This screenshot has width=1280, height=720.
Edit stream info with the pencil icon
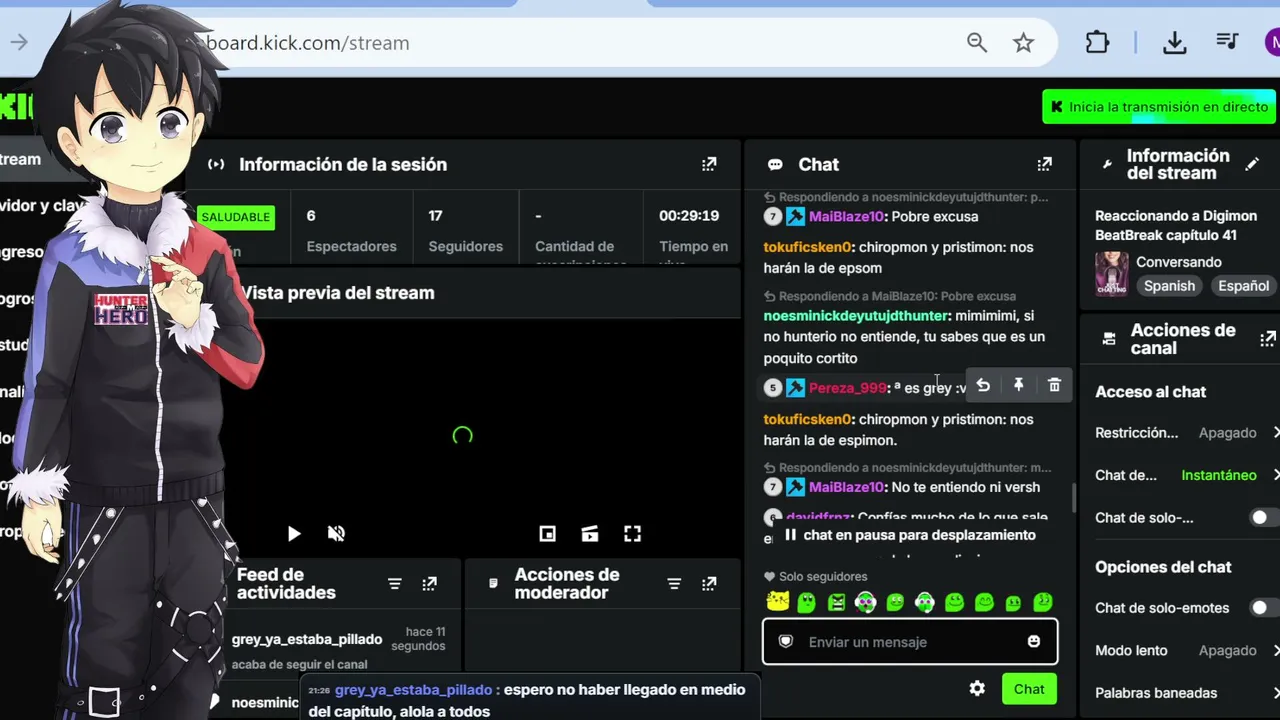(x=1252, y=164)
